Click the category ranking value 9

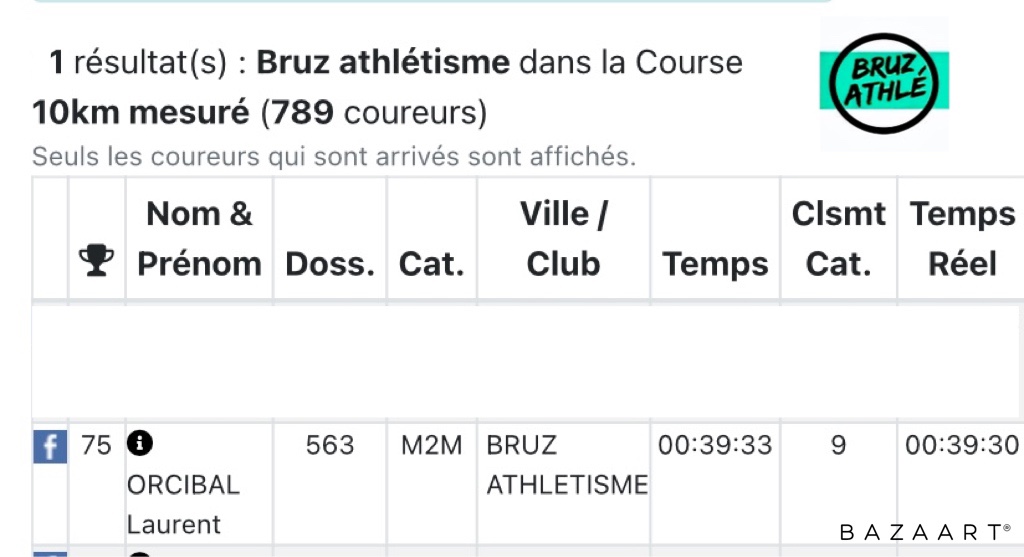point(838,445)
